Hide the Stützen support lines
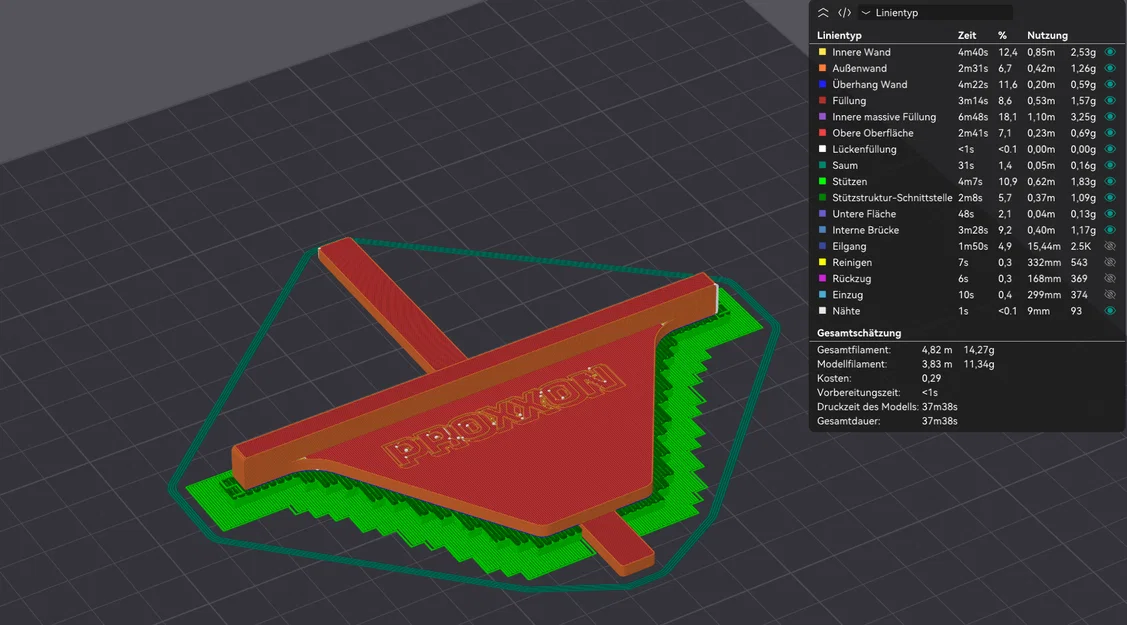The image size is (1127, 625). pyautogui.click(x=1110, y=182)
